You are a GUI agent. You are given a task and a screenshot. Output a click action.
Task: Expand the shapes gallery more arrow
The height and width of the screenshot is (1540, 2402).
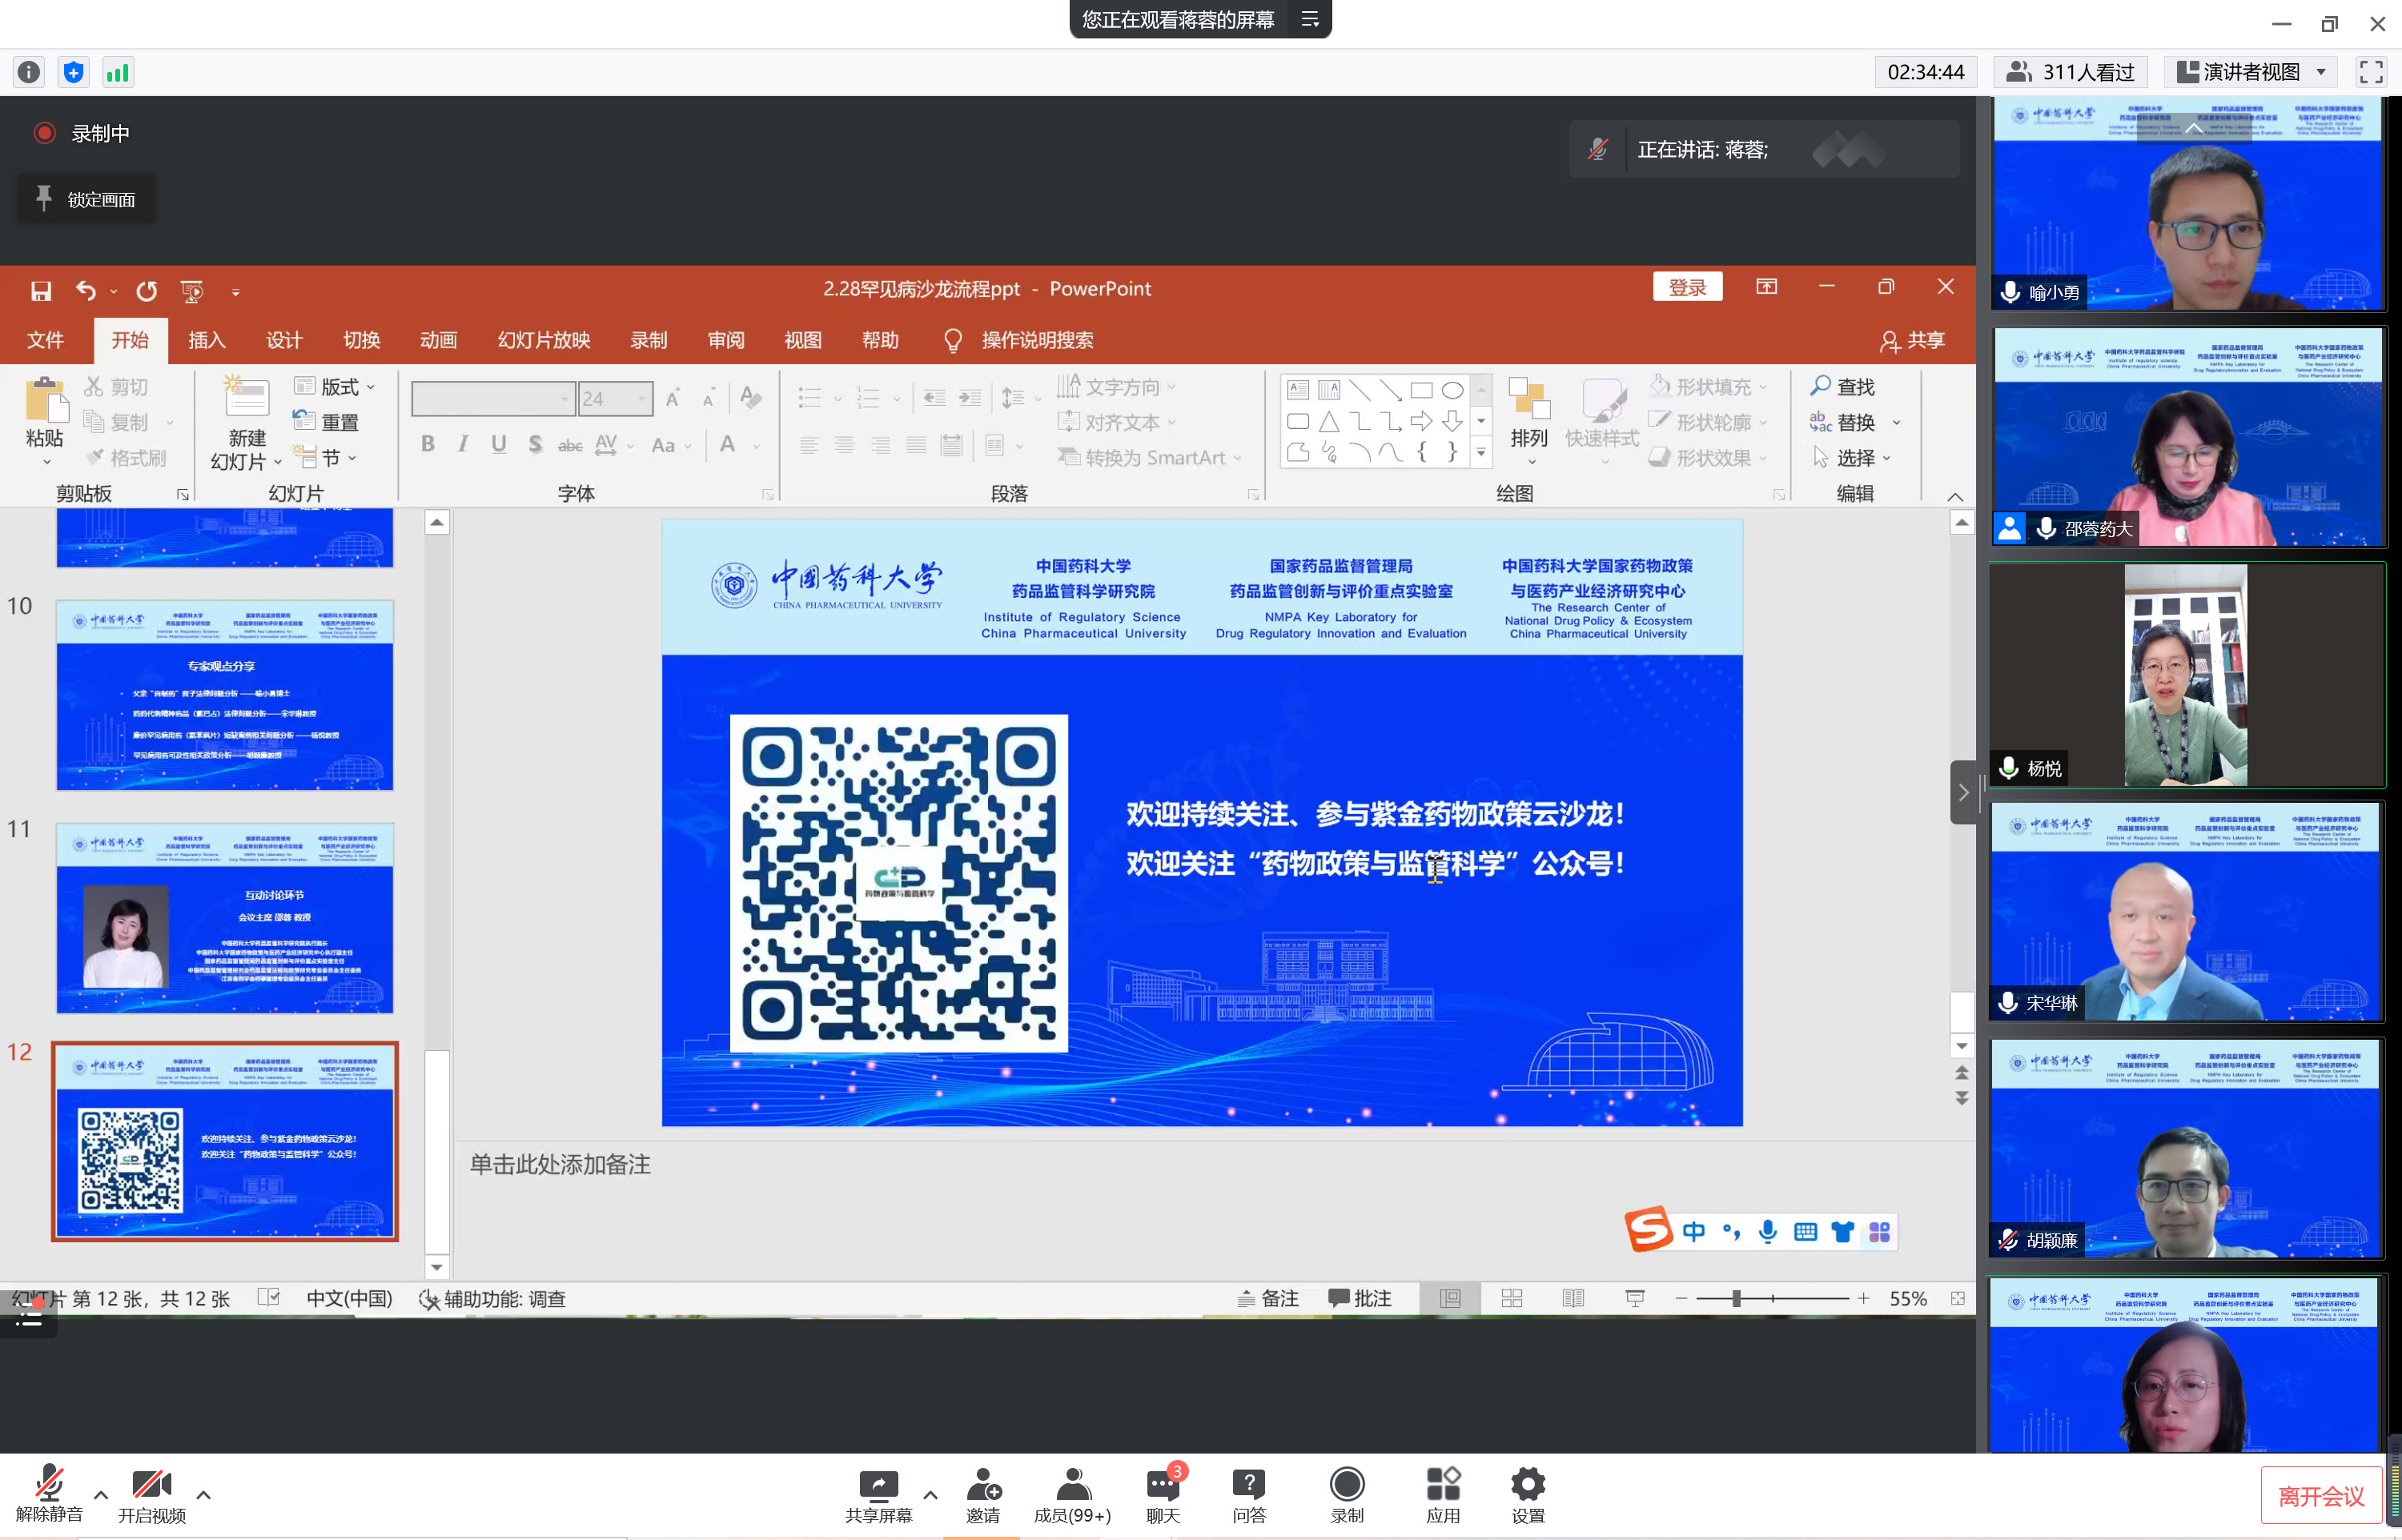(1481, 452)
